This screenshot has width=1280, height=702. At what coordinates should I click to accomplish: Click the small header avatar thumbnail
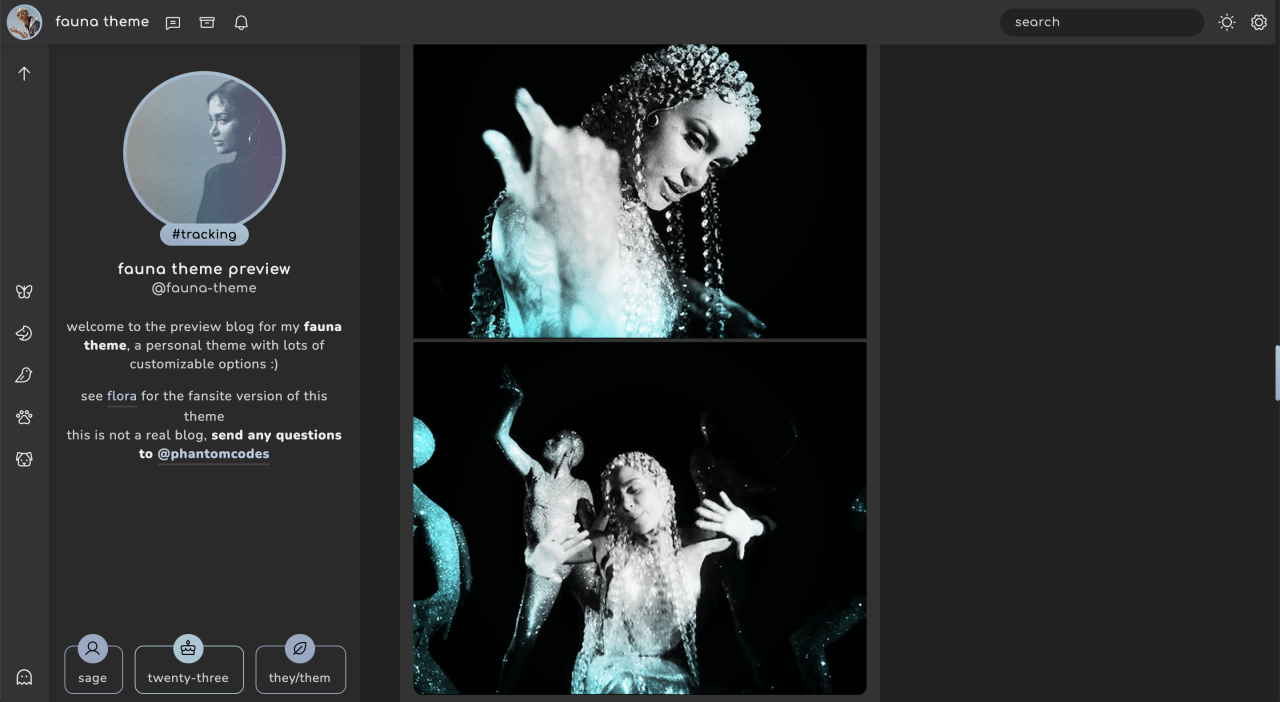pos(24,22)
